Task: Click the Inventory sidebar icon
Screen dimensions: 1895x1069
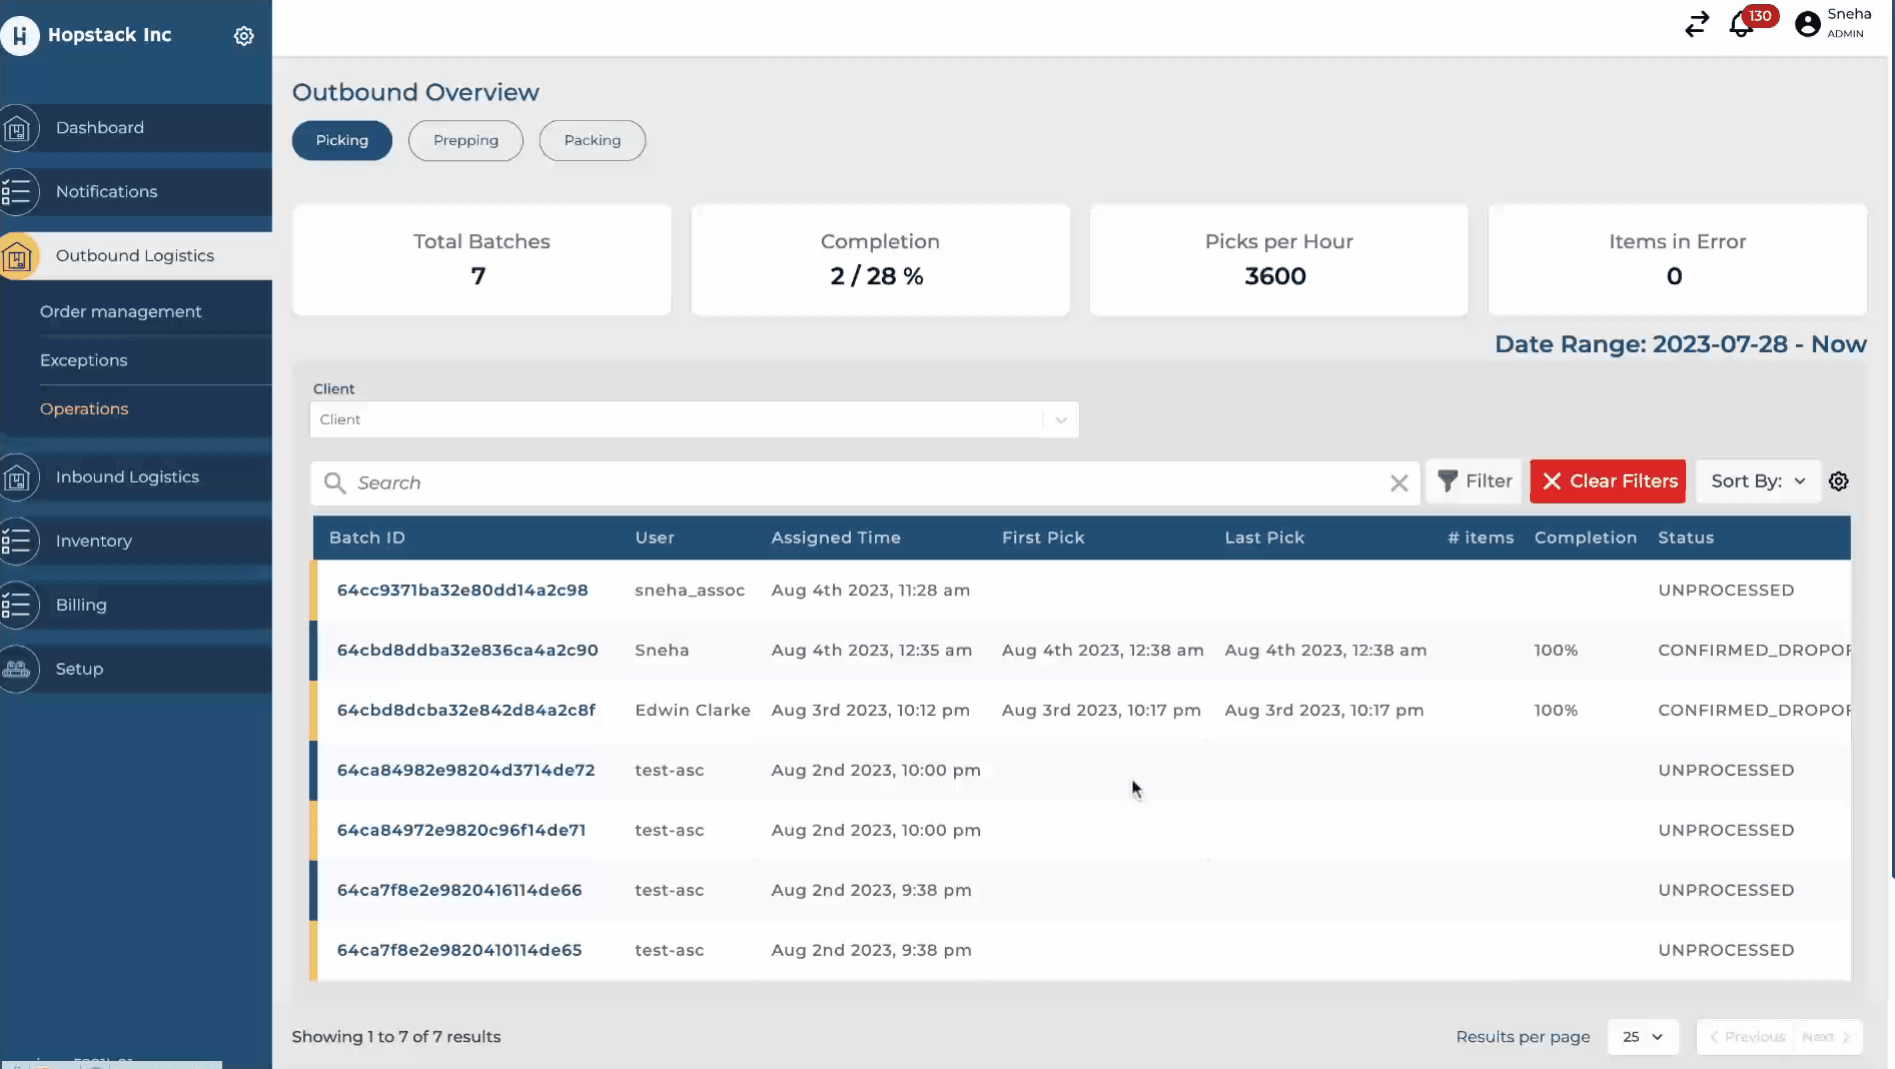Action: [x=18, y=541]
